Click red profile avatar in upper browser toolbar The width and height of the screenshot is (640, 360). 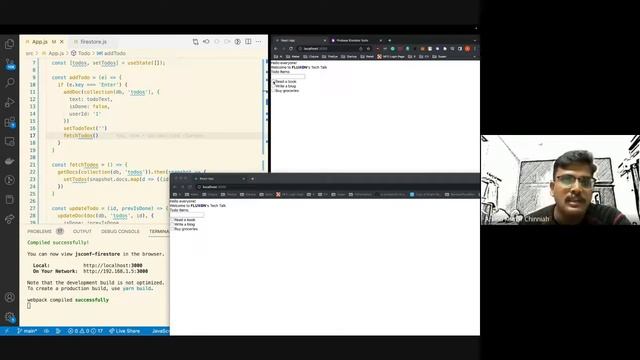point(468,49)
